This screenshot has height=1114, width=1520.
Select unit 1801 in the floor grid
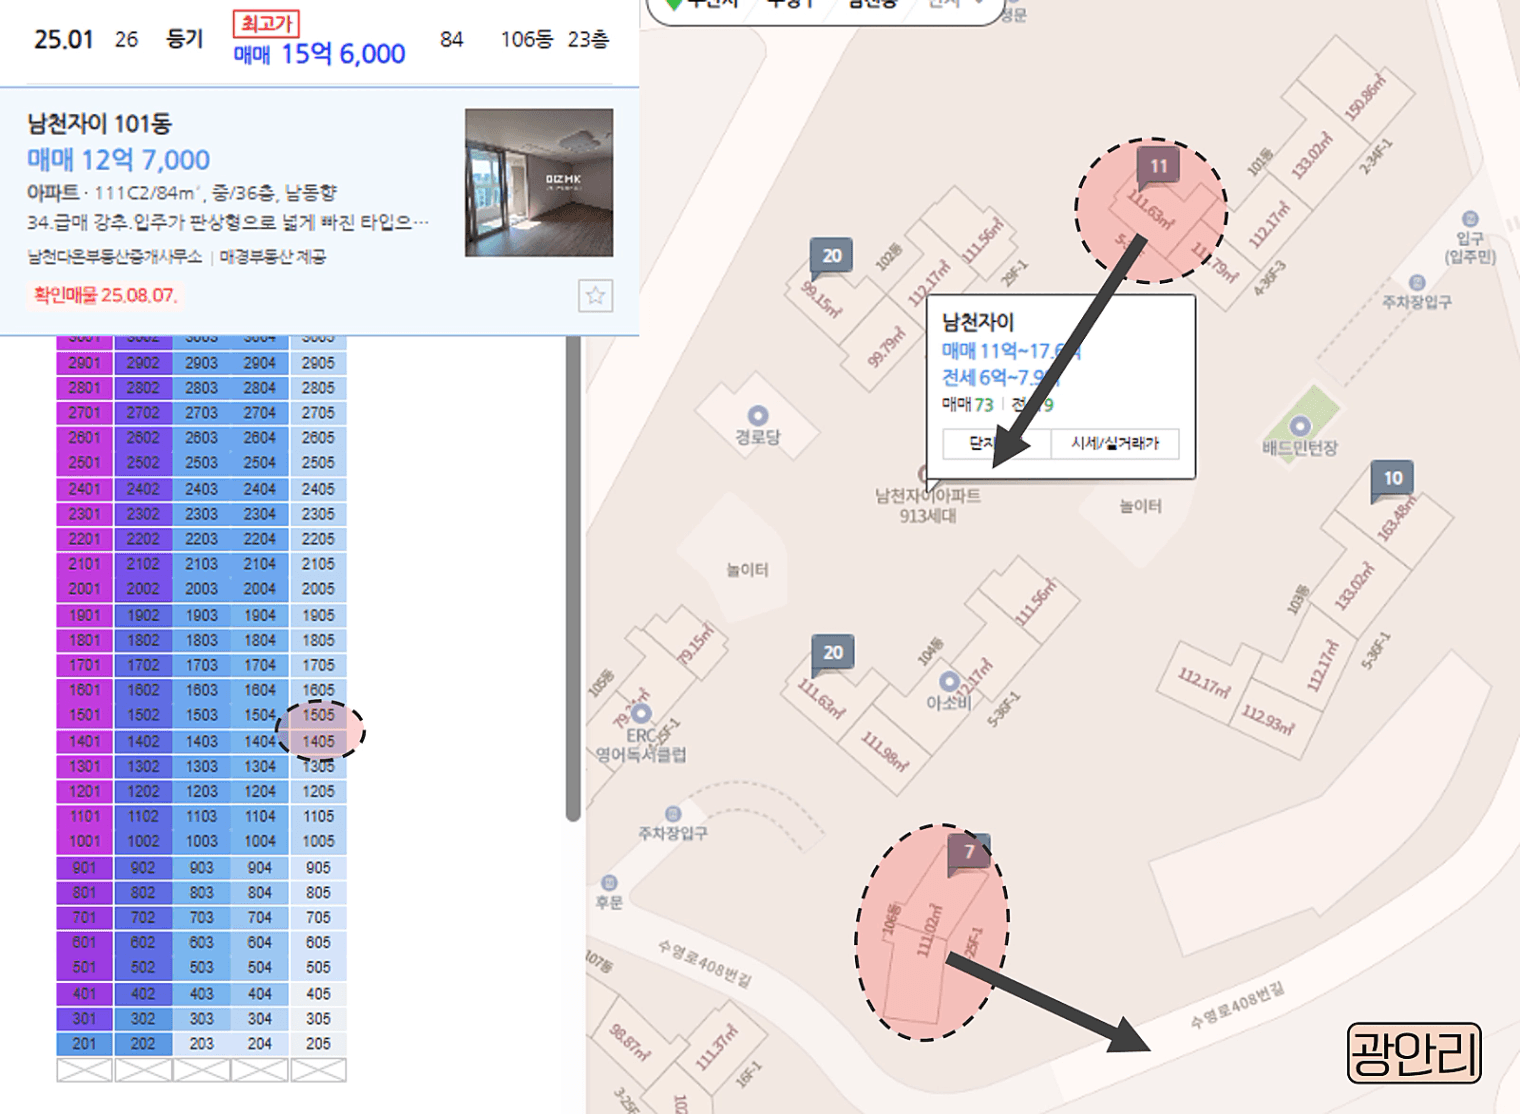[x=85, y=640]
